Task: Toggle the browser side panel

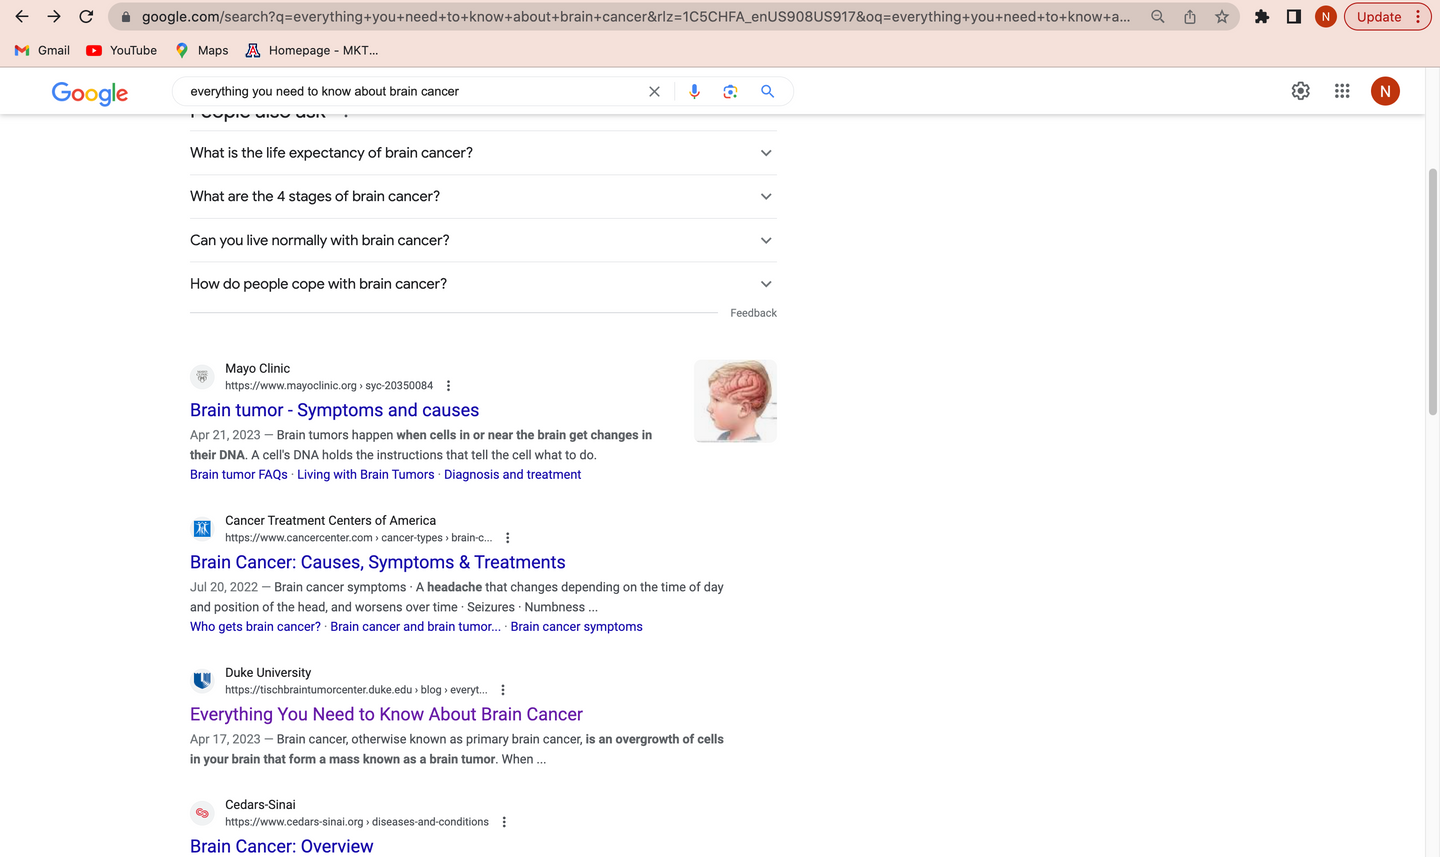Action: click(1294, 17)
